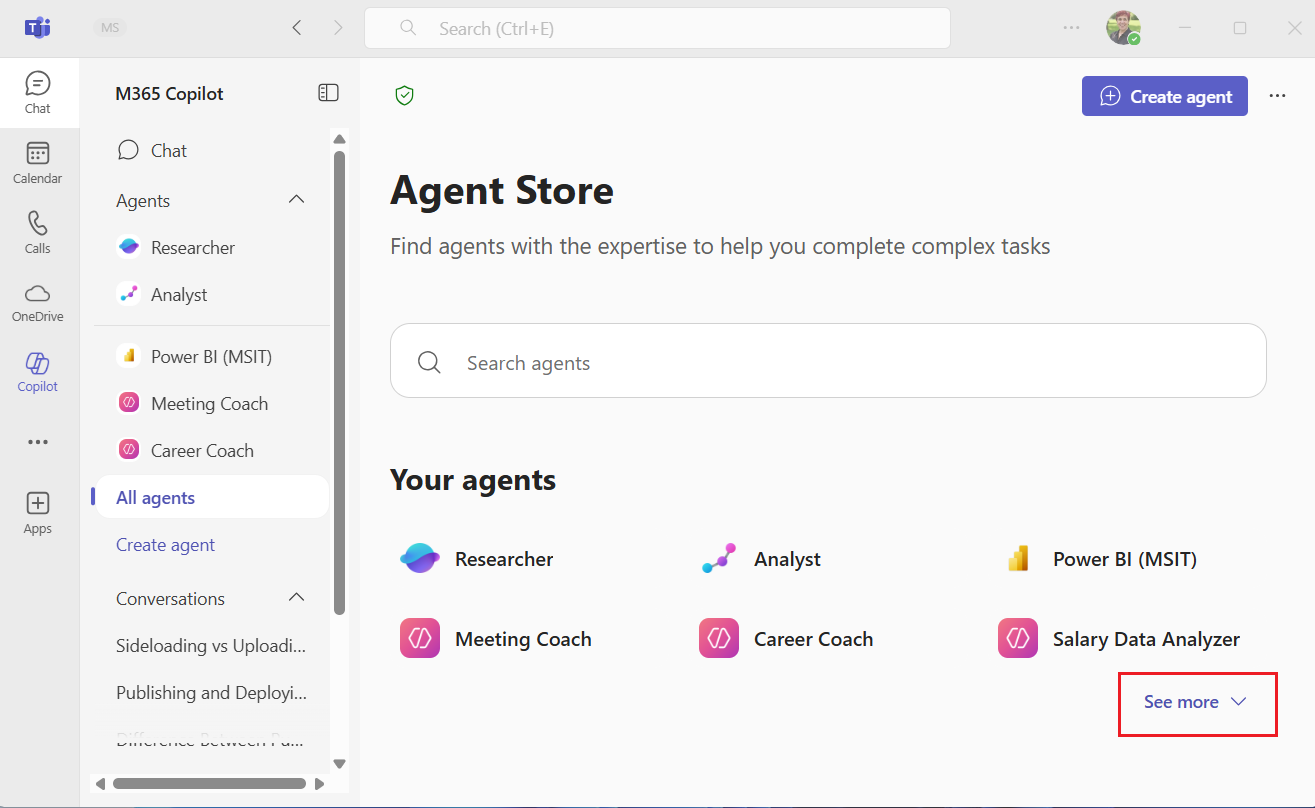Open more options next to Create agent

point(1277,96)
